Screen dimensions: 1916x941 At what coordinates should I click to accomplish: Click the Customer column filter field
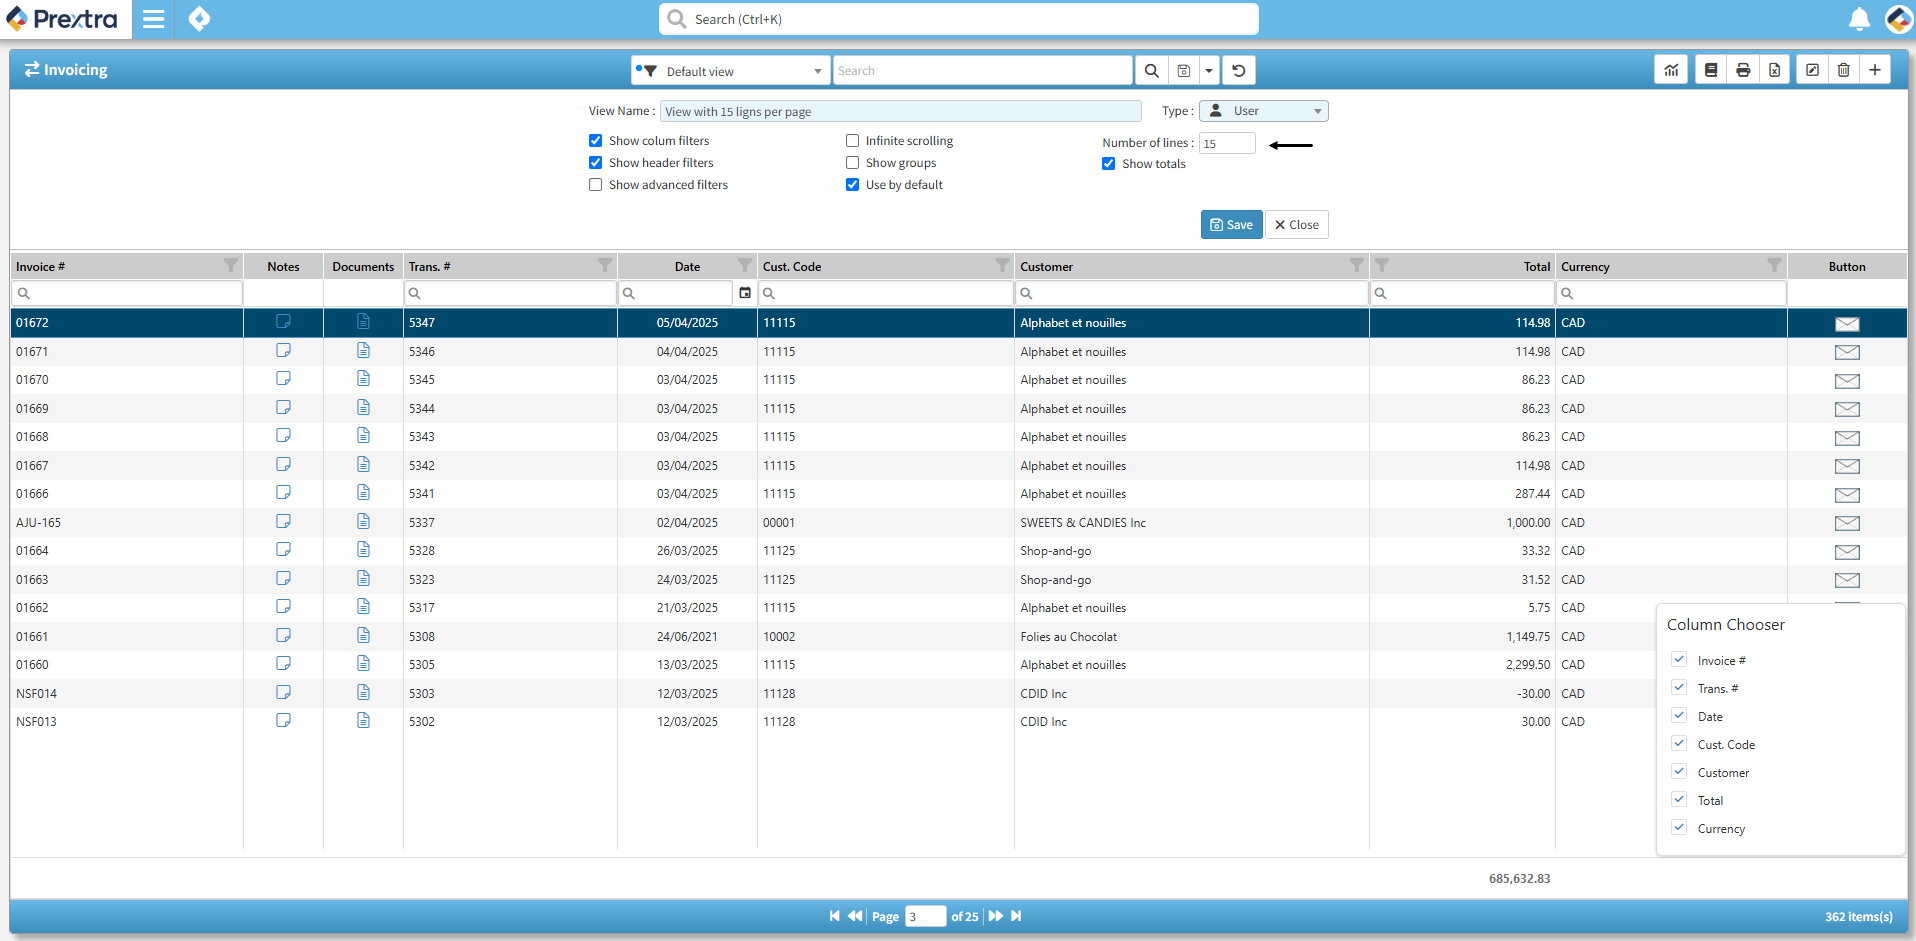click(1191, 293)
